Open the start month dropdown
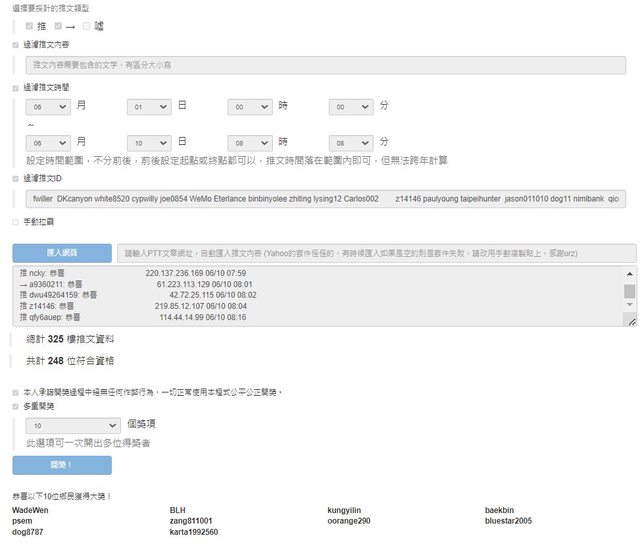 pyautogui.click(x=48, y=105)
